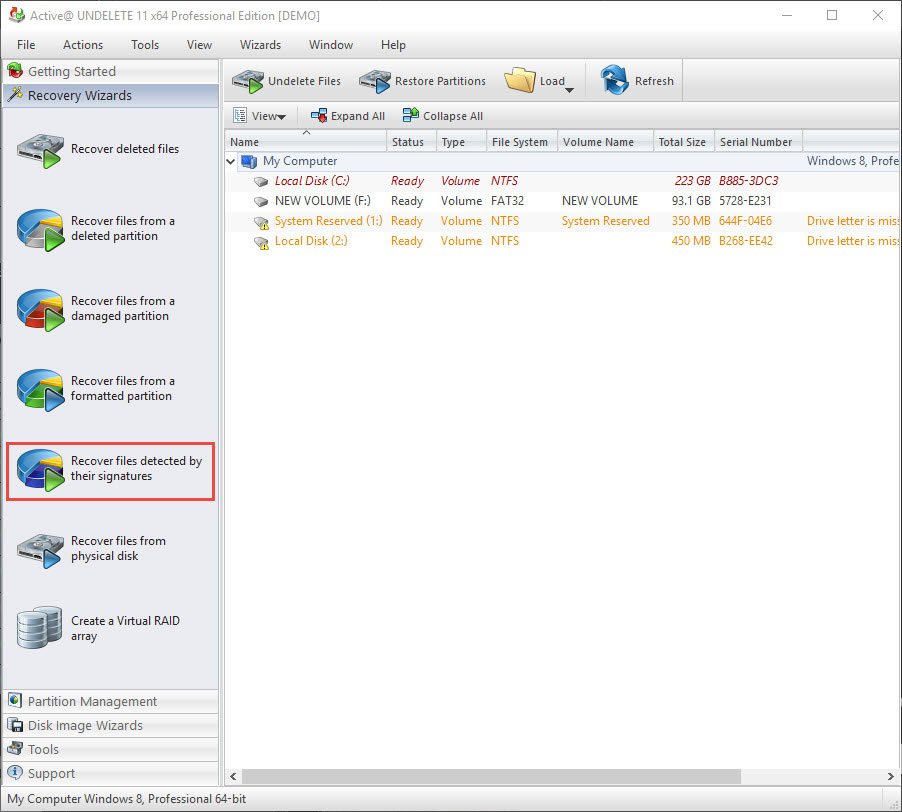Collapse the My Computer tree node

point(231,160)
